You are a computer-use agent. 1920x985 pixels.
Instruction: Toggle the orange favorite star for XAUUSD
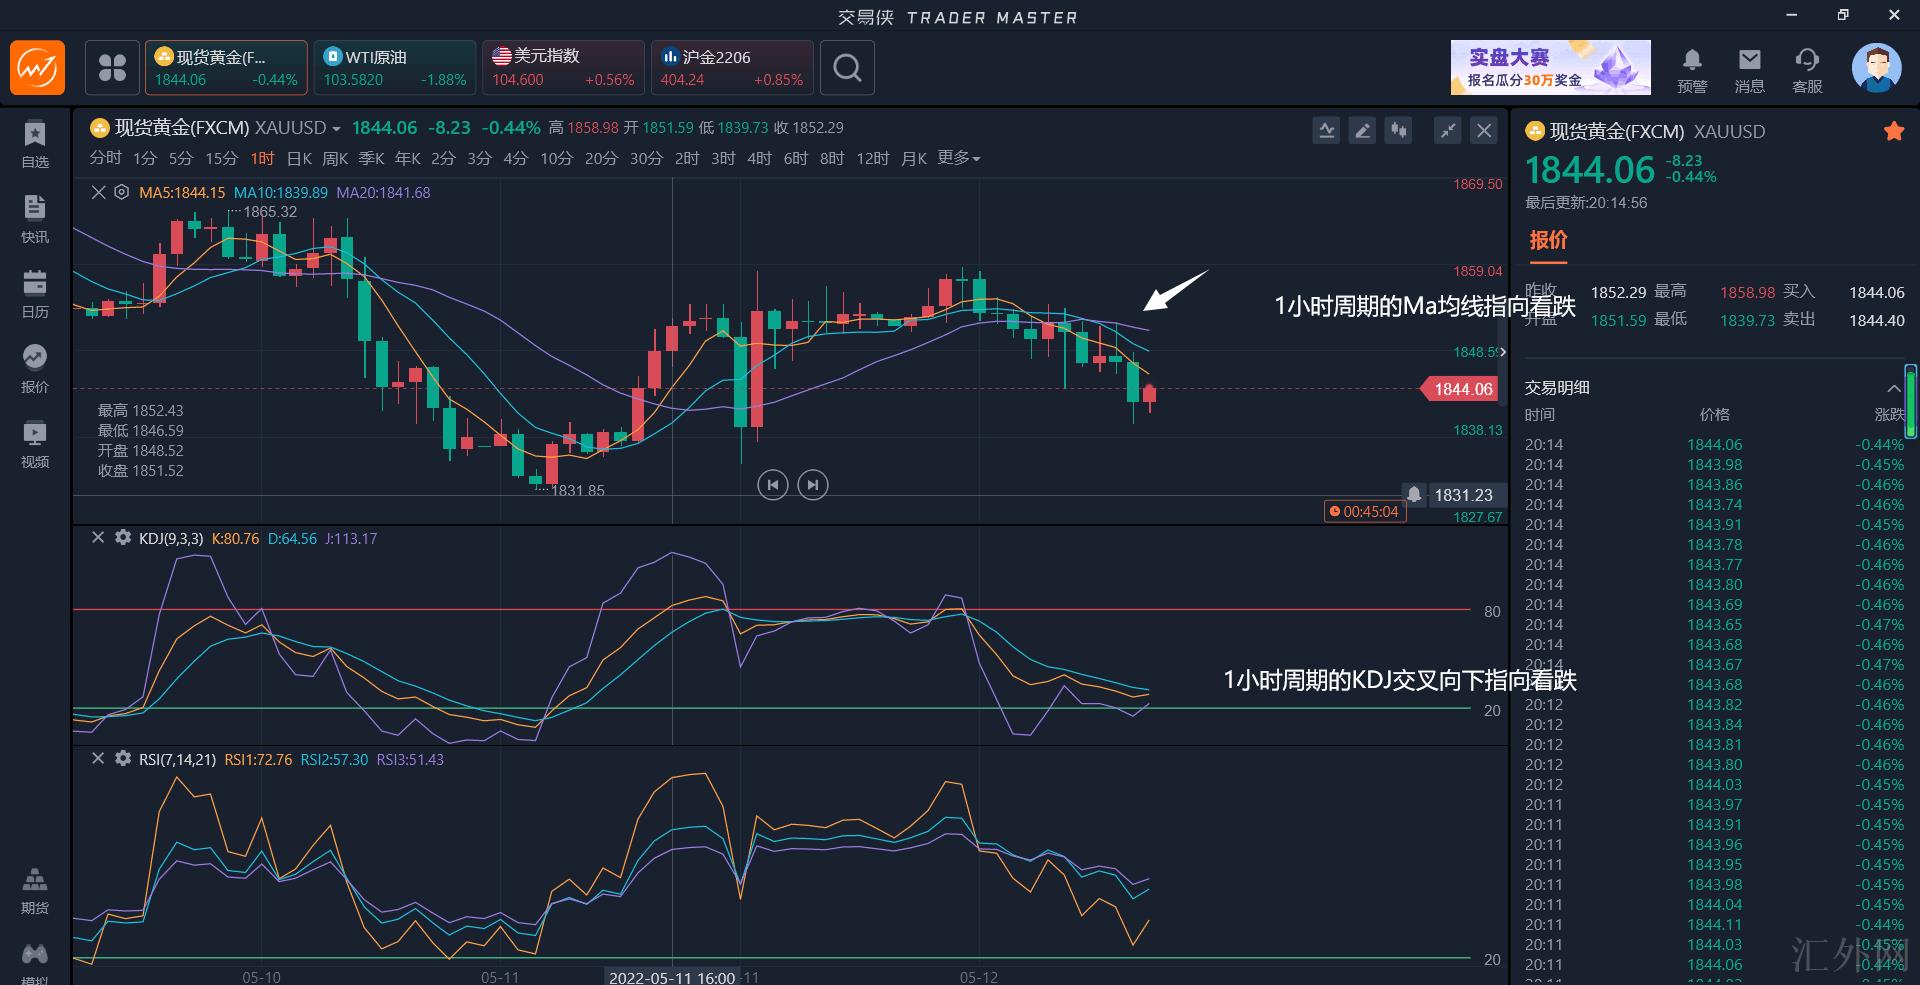[x=1893, y=131]
